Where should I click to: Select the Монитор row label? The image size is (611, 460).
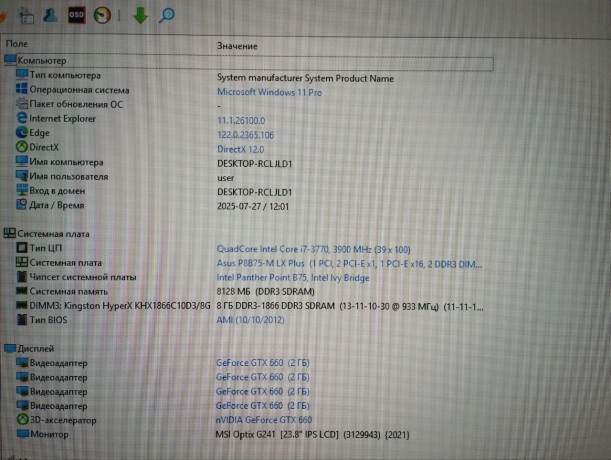pyautogui.click(x=49, y=434)
